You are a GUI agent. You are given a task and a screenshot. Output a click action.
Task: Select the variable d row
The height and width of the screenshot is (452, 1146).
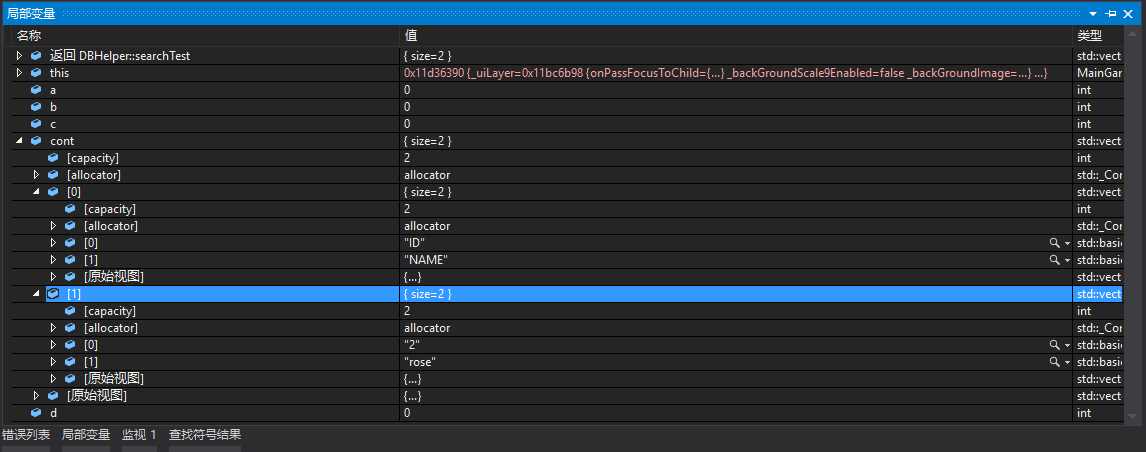coord(567,413)
